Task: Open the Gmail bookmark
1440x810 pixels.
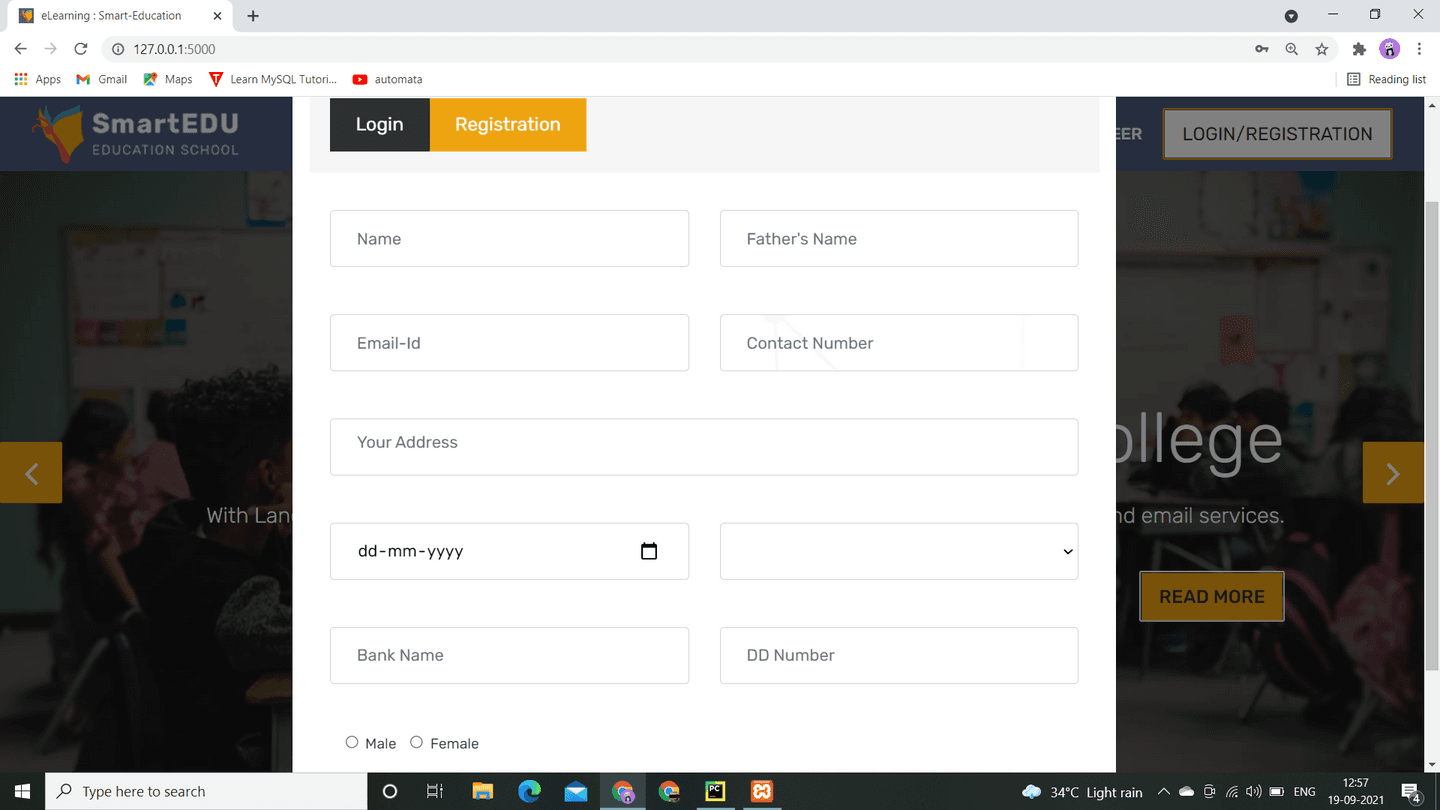Action: click(x=102, y=79)
